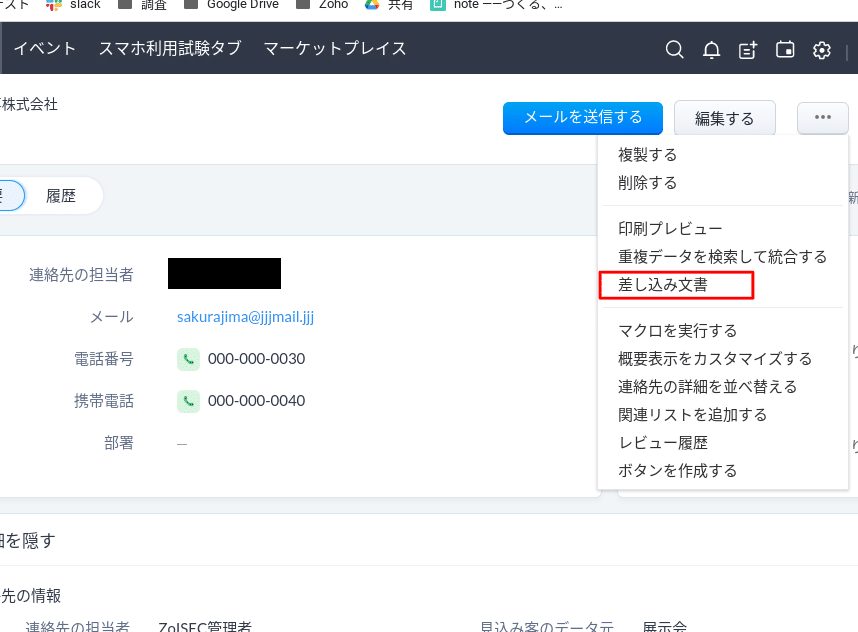858x632 pixels.
Task: Click phone icon beside 000-000-0030
Action: (x=188, y=359)
